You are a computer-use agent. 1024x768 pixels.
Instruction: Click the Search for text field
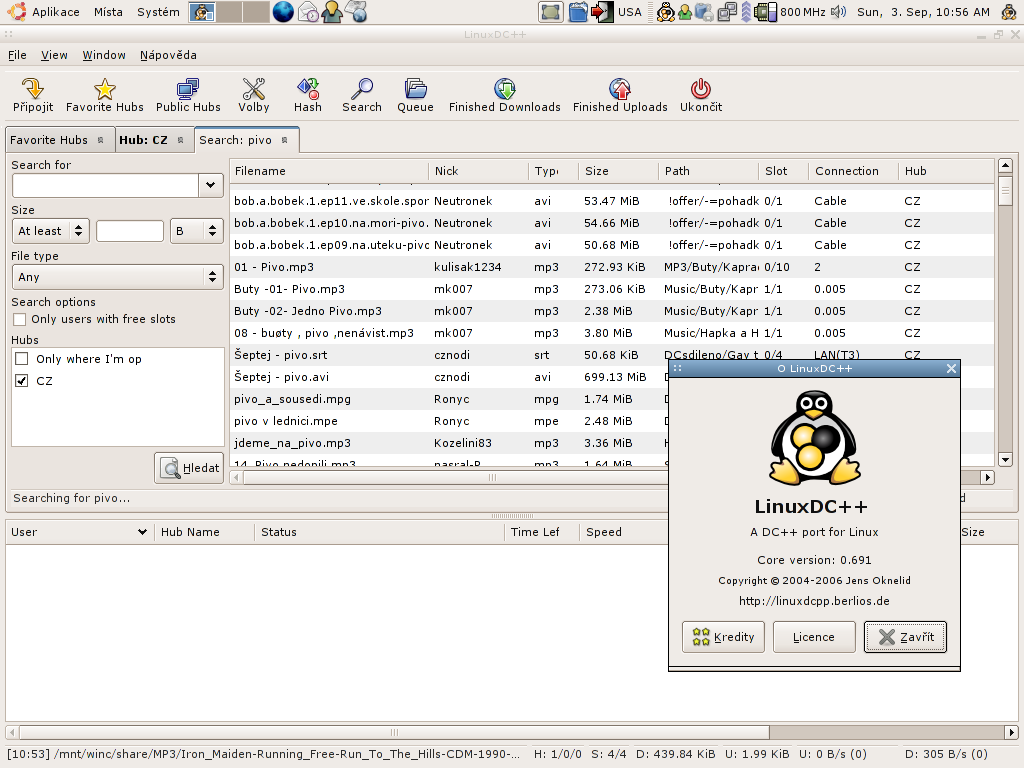(x=105, y=185)
